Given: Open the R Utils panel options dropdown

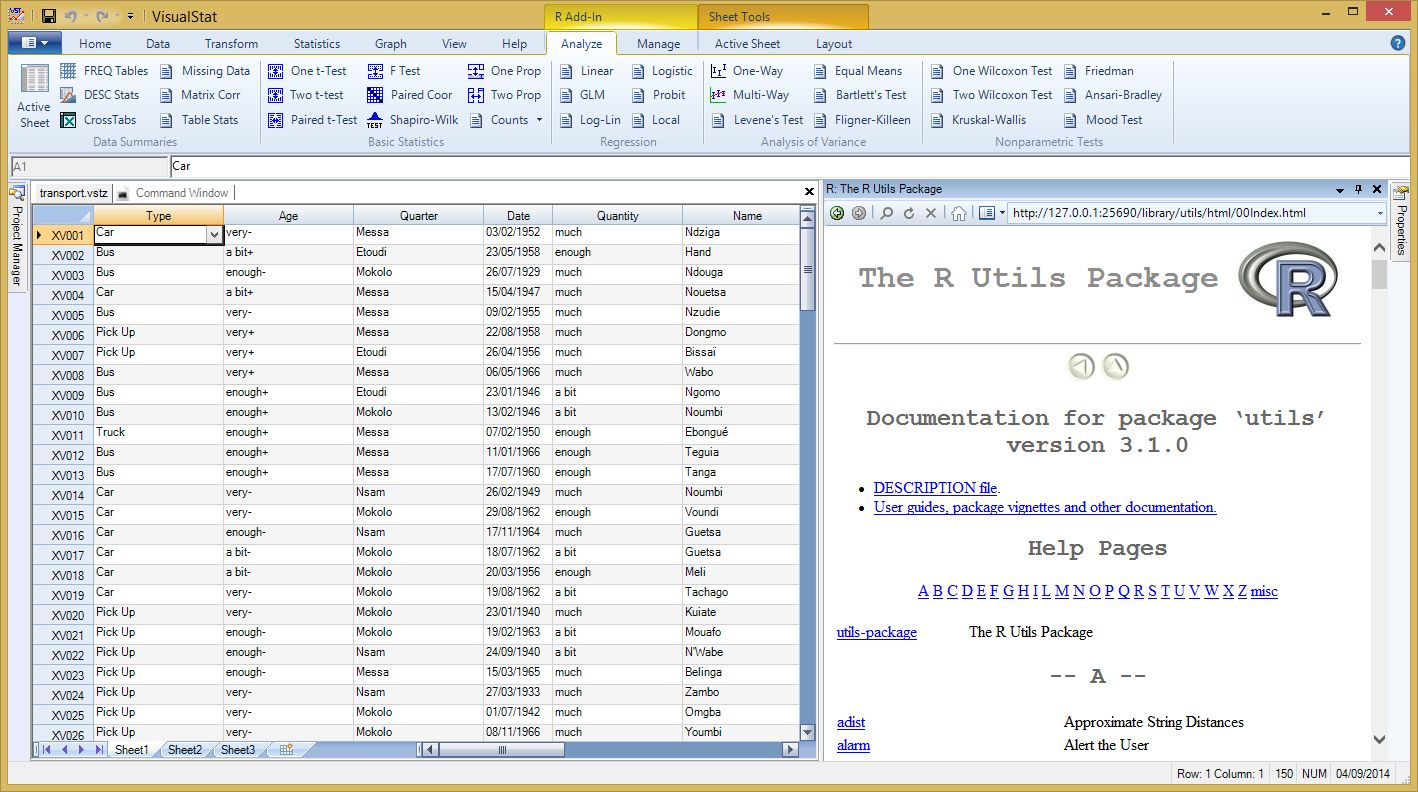Looking at the screenshot, I should coord(1340,189).
